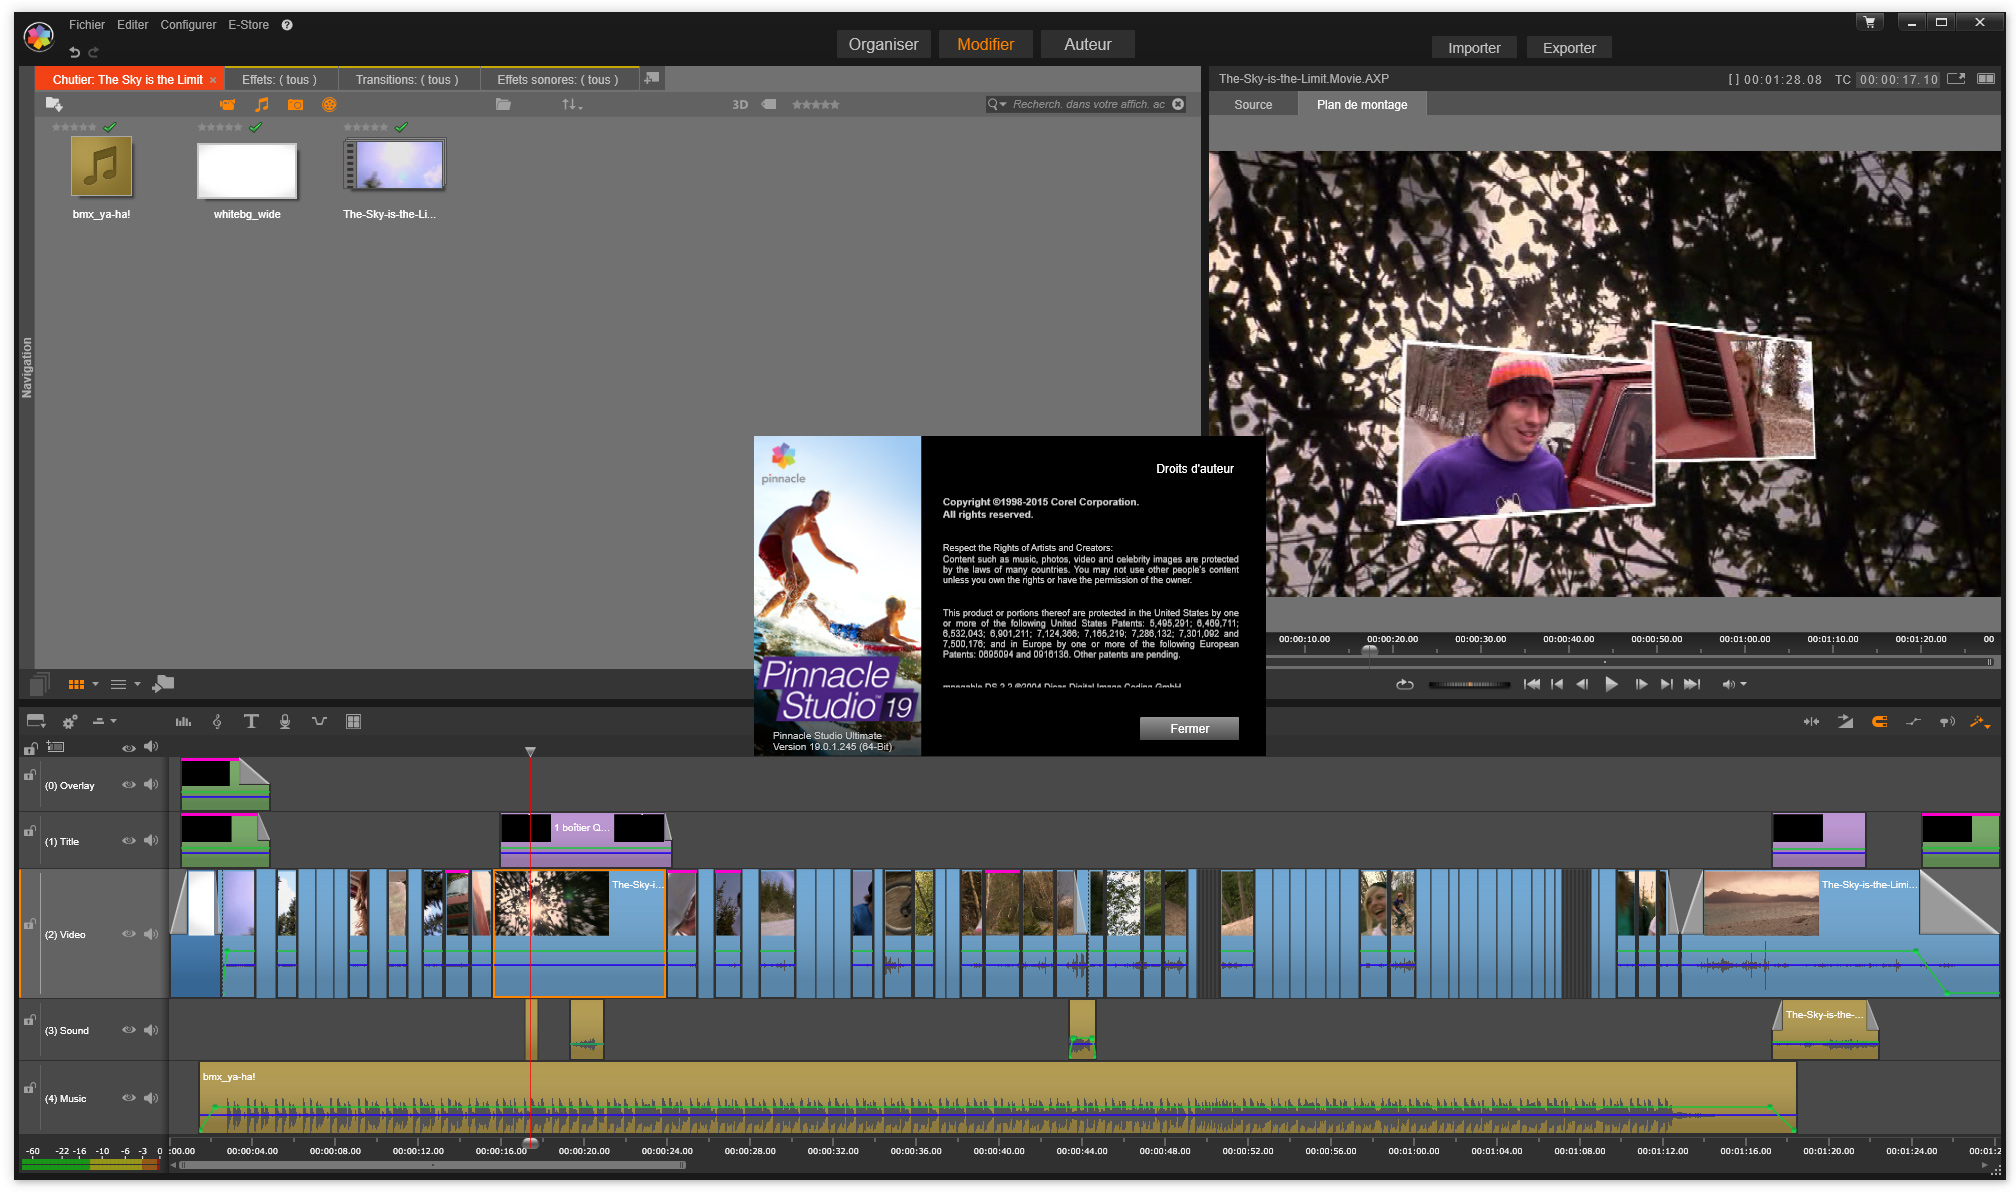Open the track height dropdown in timeline toolbar
Image resolution: width=2016 pixels, height=1193 pixels.
[x=104, y=721]
